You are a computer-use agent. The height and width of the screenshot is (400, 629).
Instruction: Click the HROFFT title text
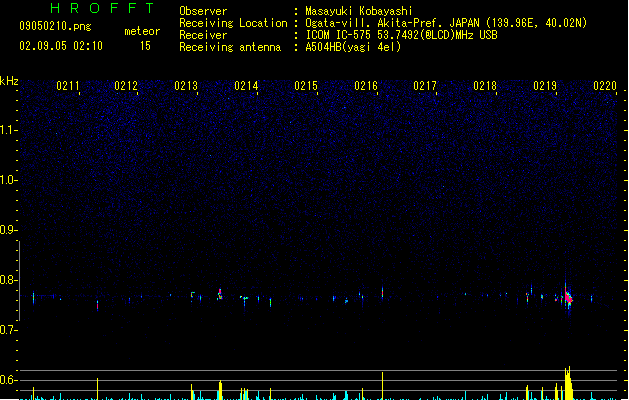[x=103, y=8]
